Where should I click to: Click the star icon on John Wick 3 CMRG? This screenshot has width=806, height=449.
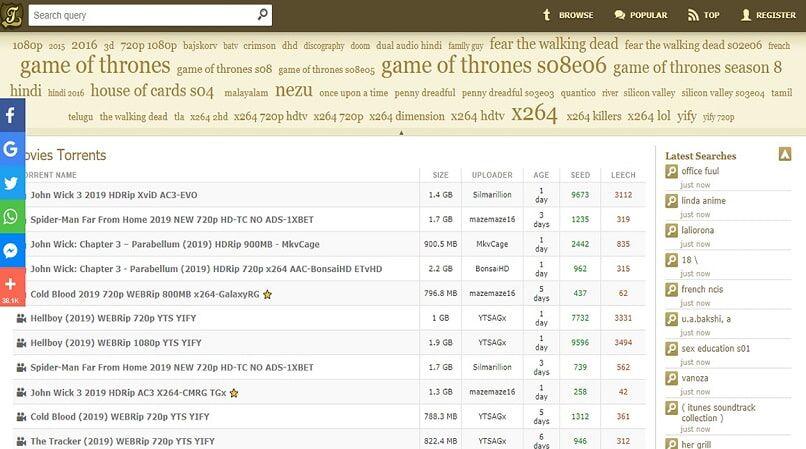[x=234, y=393]
